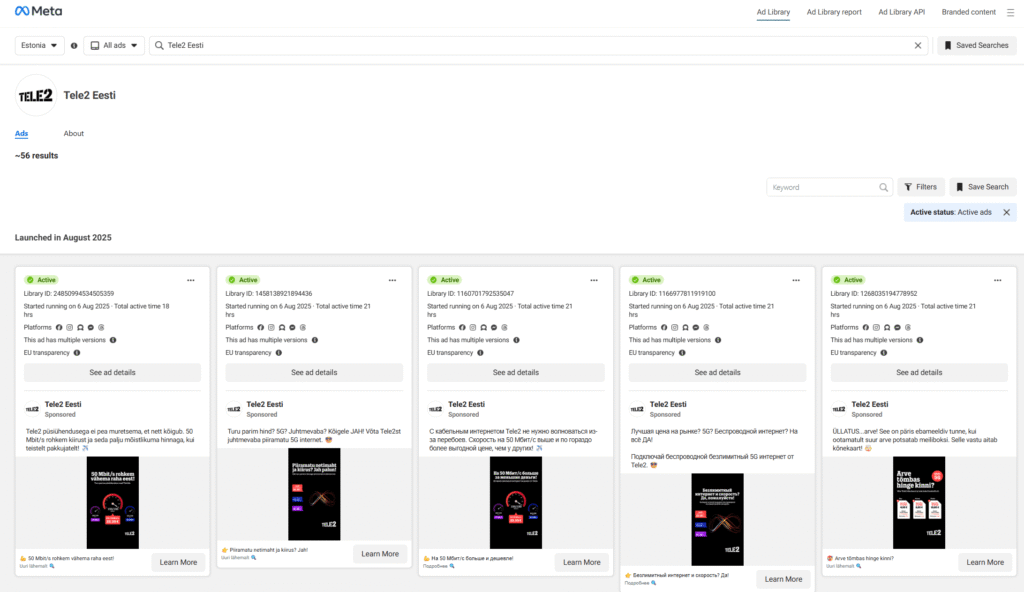The height and width of the screenshot is (592, 1024).
Task: Click the Instagram platform icon on ad 1458138921894436
Action: [271, 327]
